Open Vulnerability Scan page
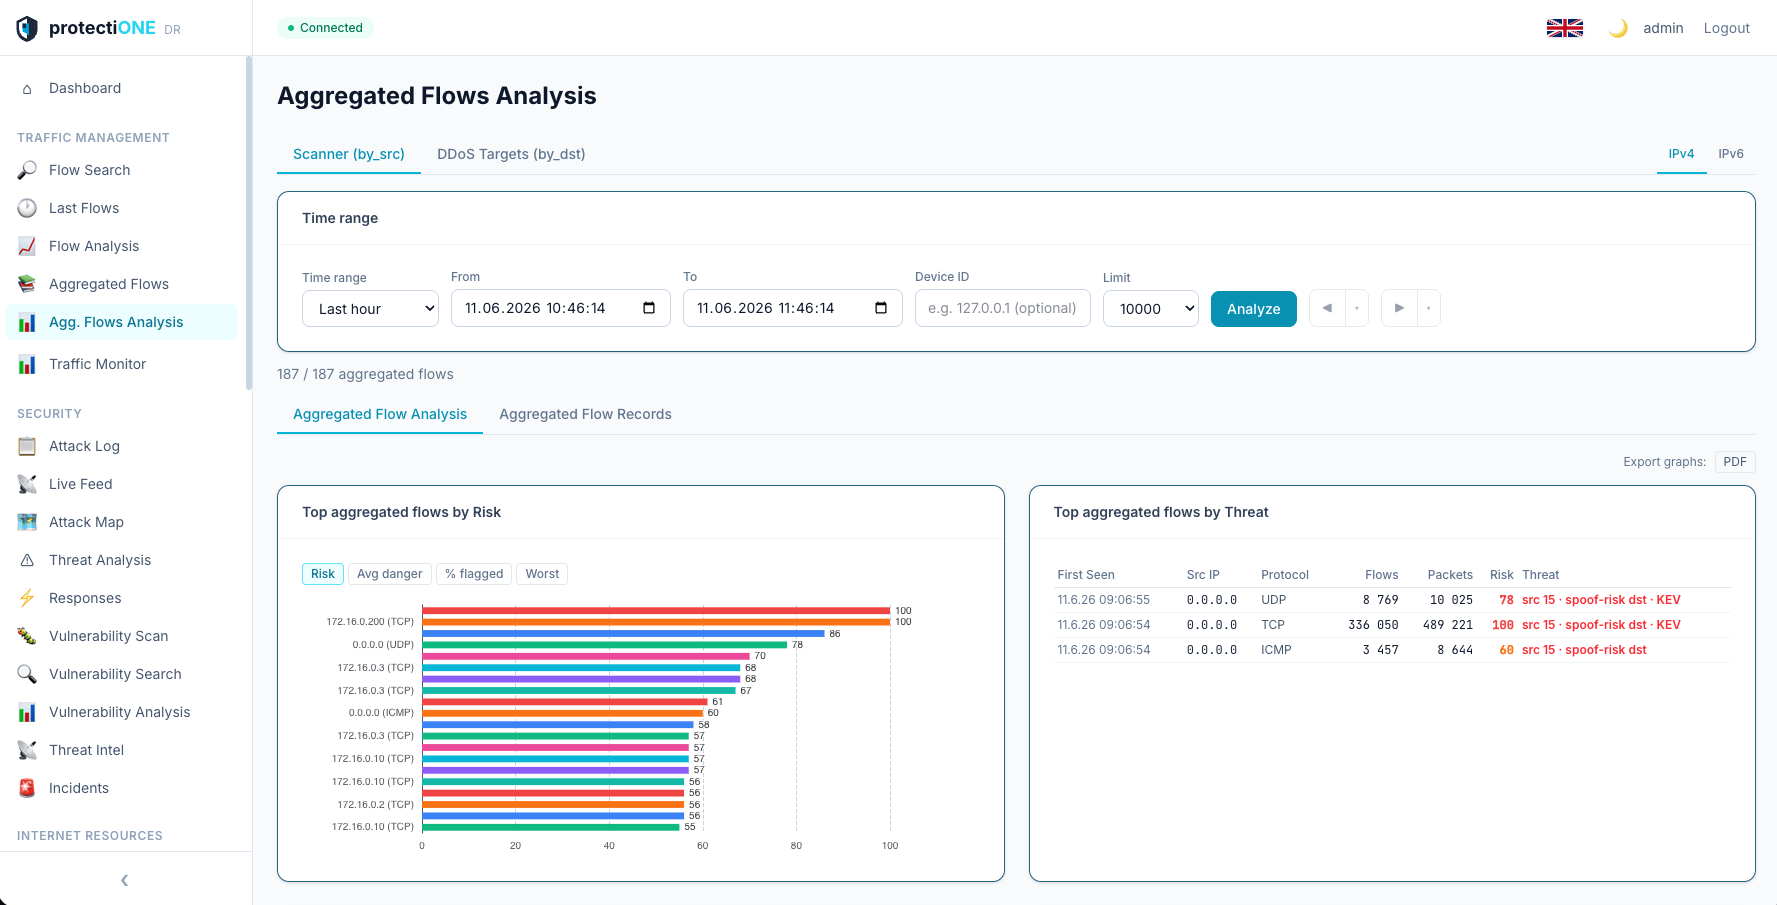This screenshot has width=1777, height=905. pos(120,636)
